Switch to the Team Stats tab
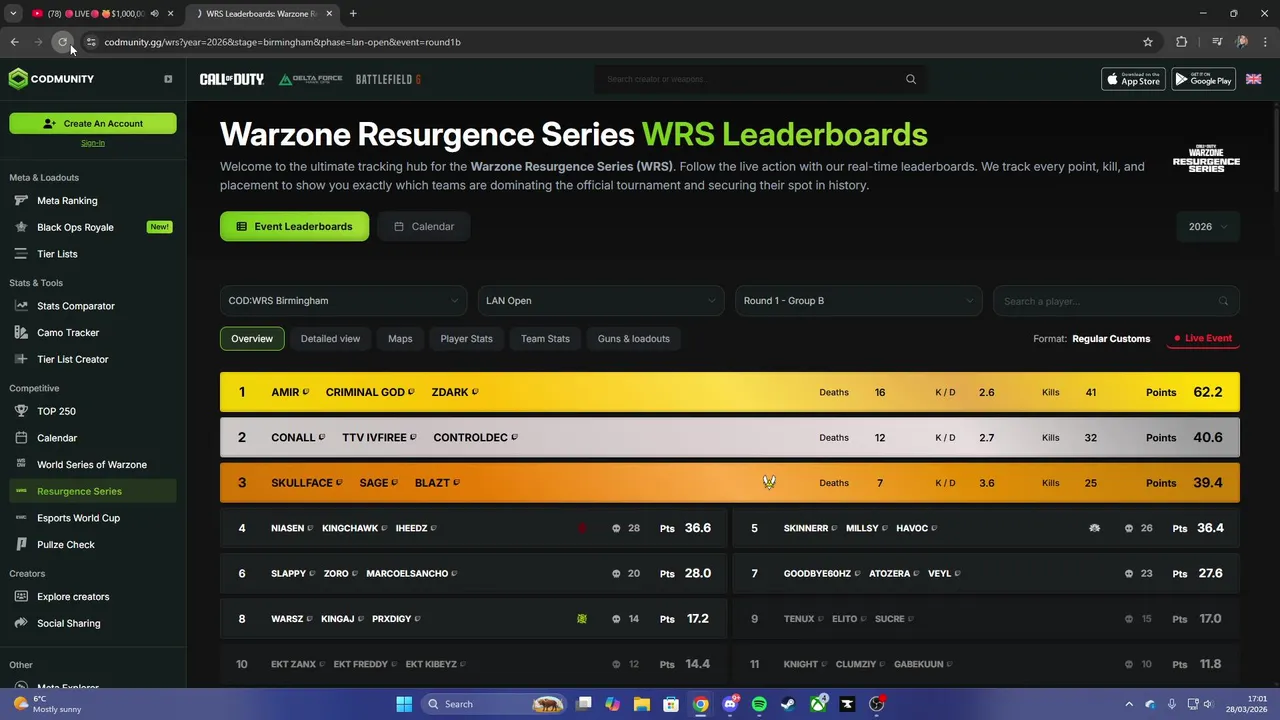The height and width of the screenshot is (720, 1280). (x=545, y=339)
